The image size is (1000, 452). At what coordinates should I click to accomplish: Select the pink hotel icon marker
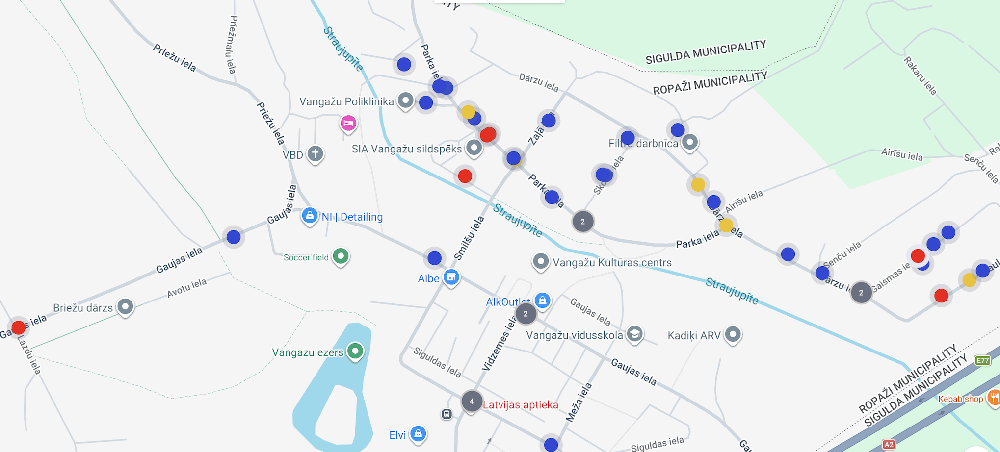[x=348, y=124]
